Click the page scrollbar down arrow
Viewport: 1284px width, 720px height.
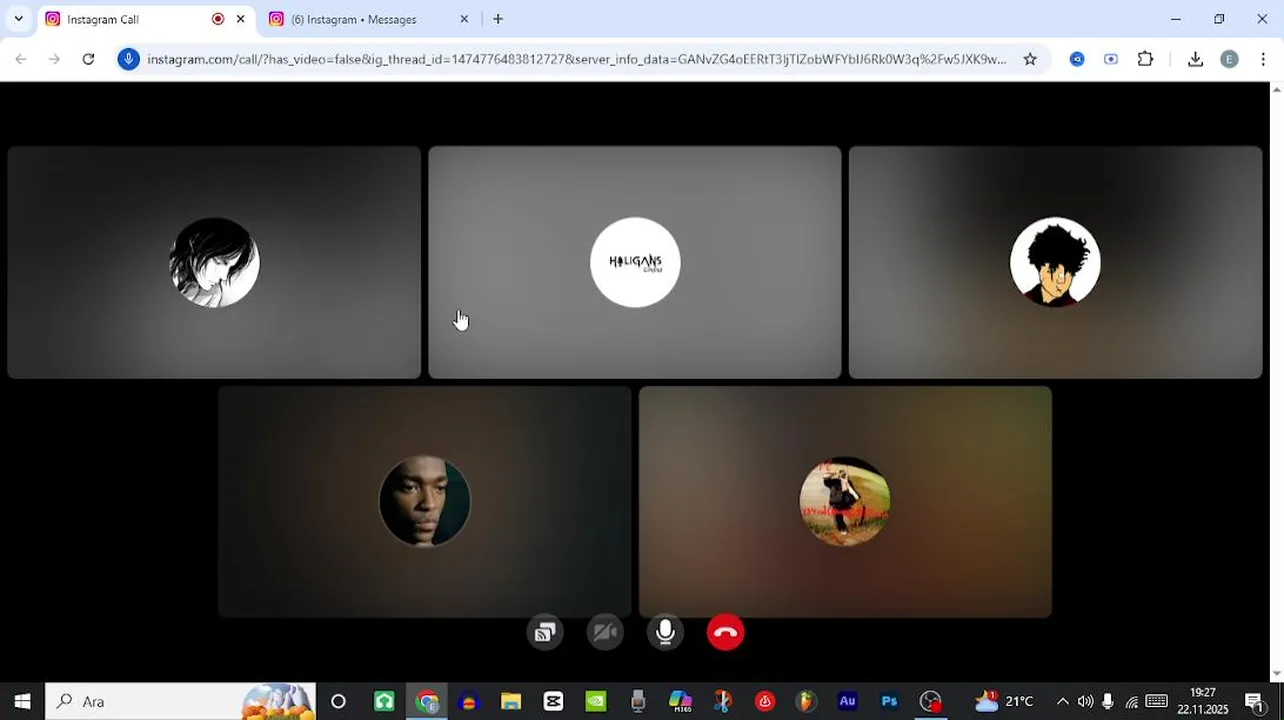click(x=1276, y=674)
